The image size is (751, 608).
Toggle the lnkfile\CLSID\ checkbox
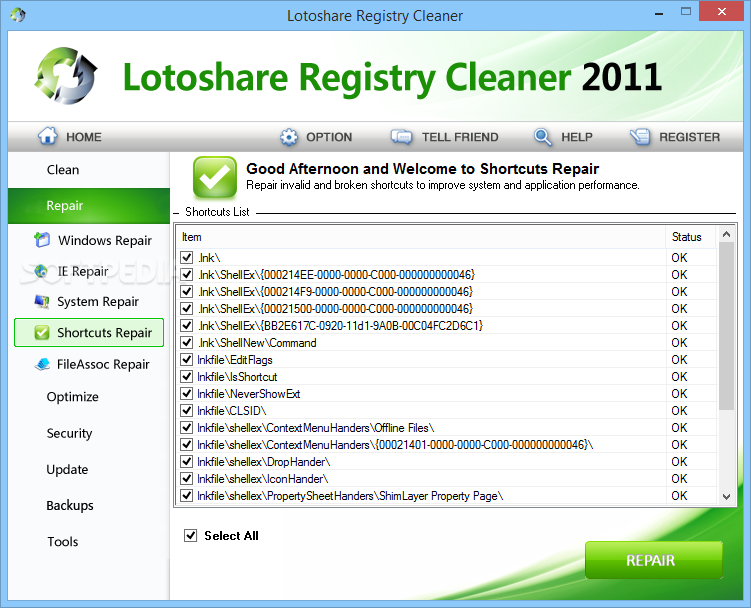pyautogui.click(x=187, y=411)
